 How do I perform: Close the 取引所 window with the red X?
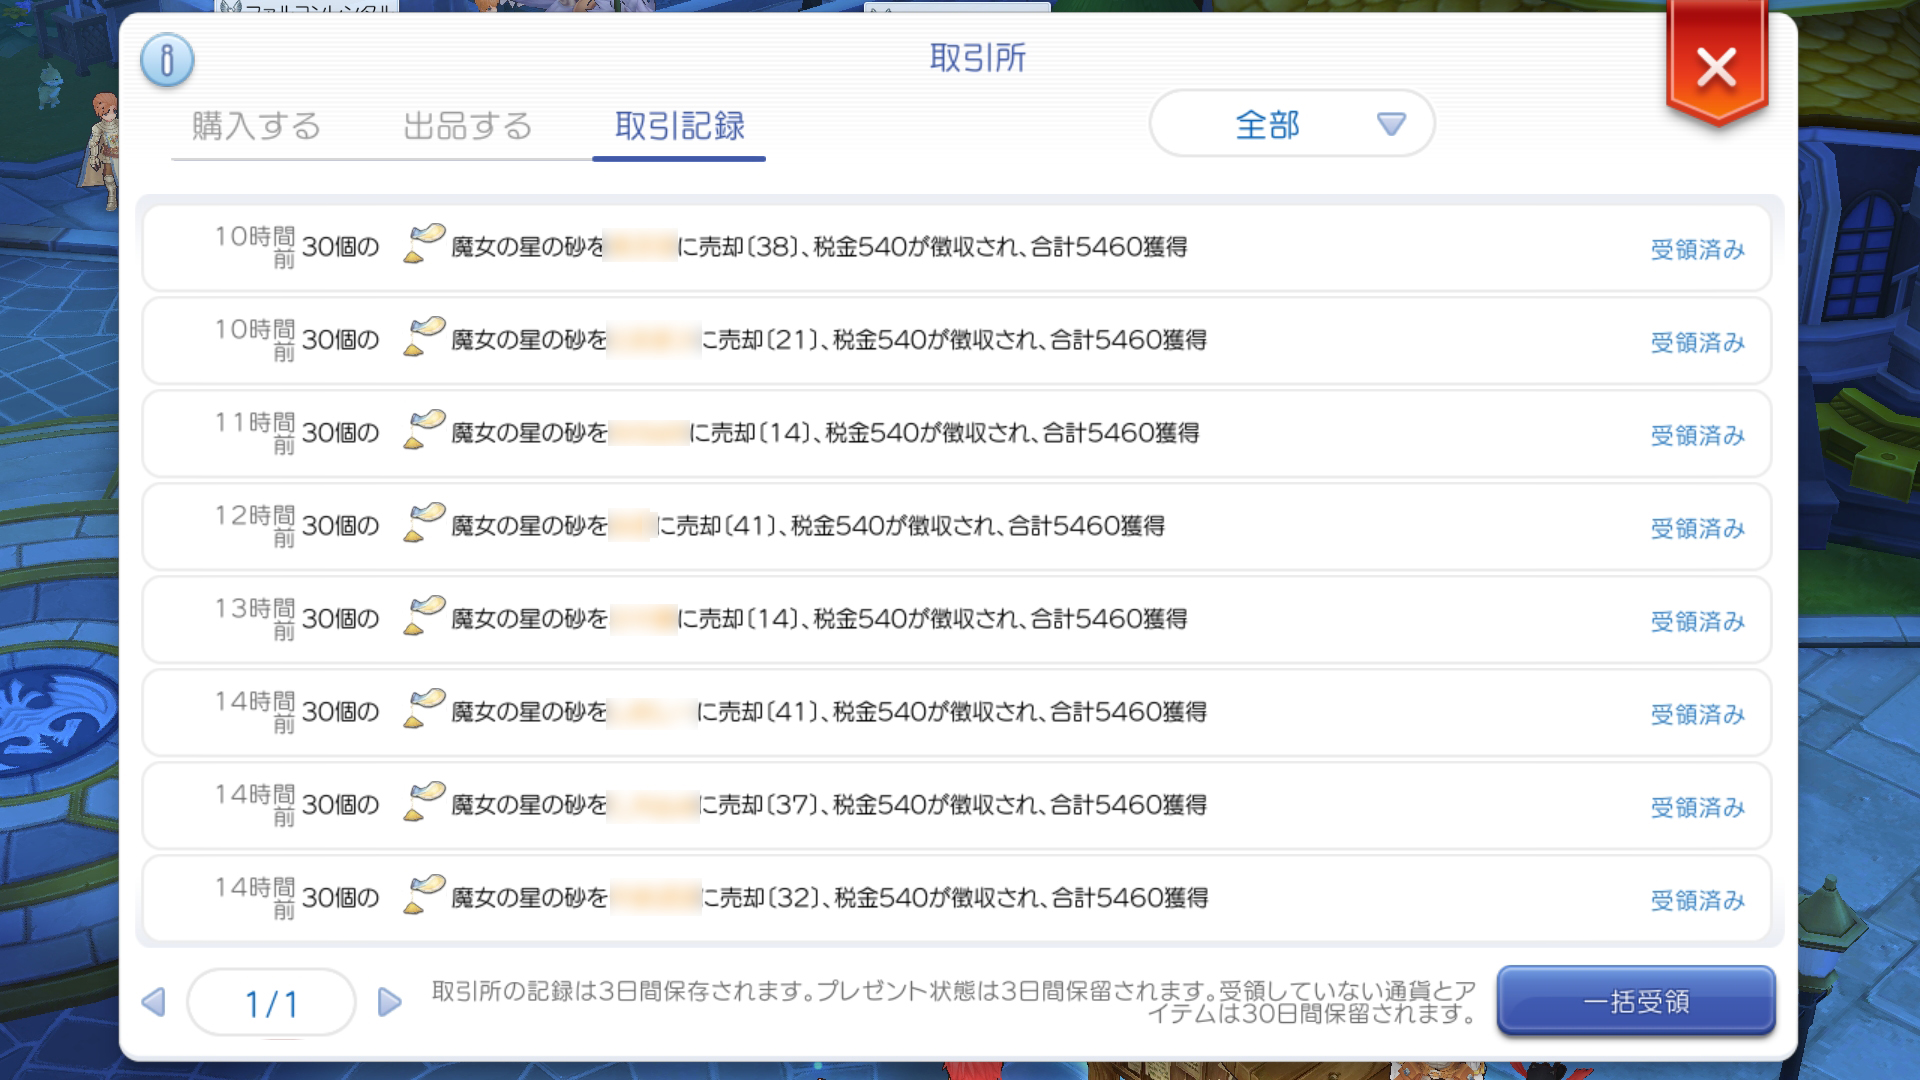pyautogui.click(x=1716, y=68)
